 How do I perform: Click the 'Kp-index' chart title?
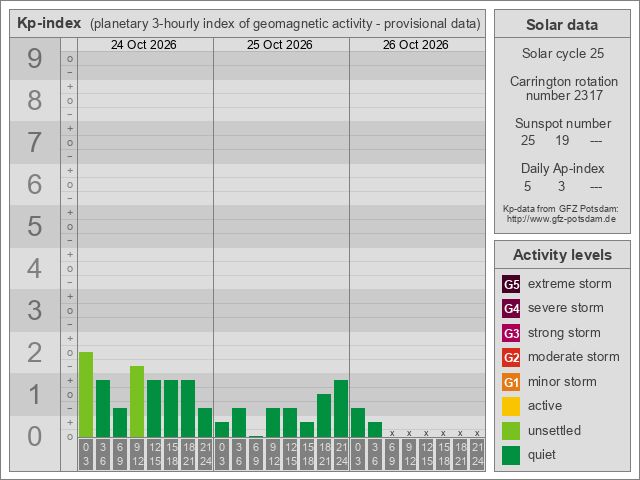pyautogui.click(x=49, y=23)
